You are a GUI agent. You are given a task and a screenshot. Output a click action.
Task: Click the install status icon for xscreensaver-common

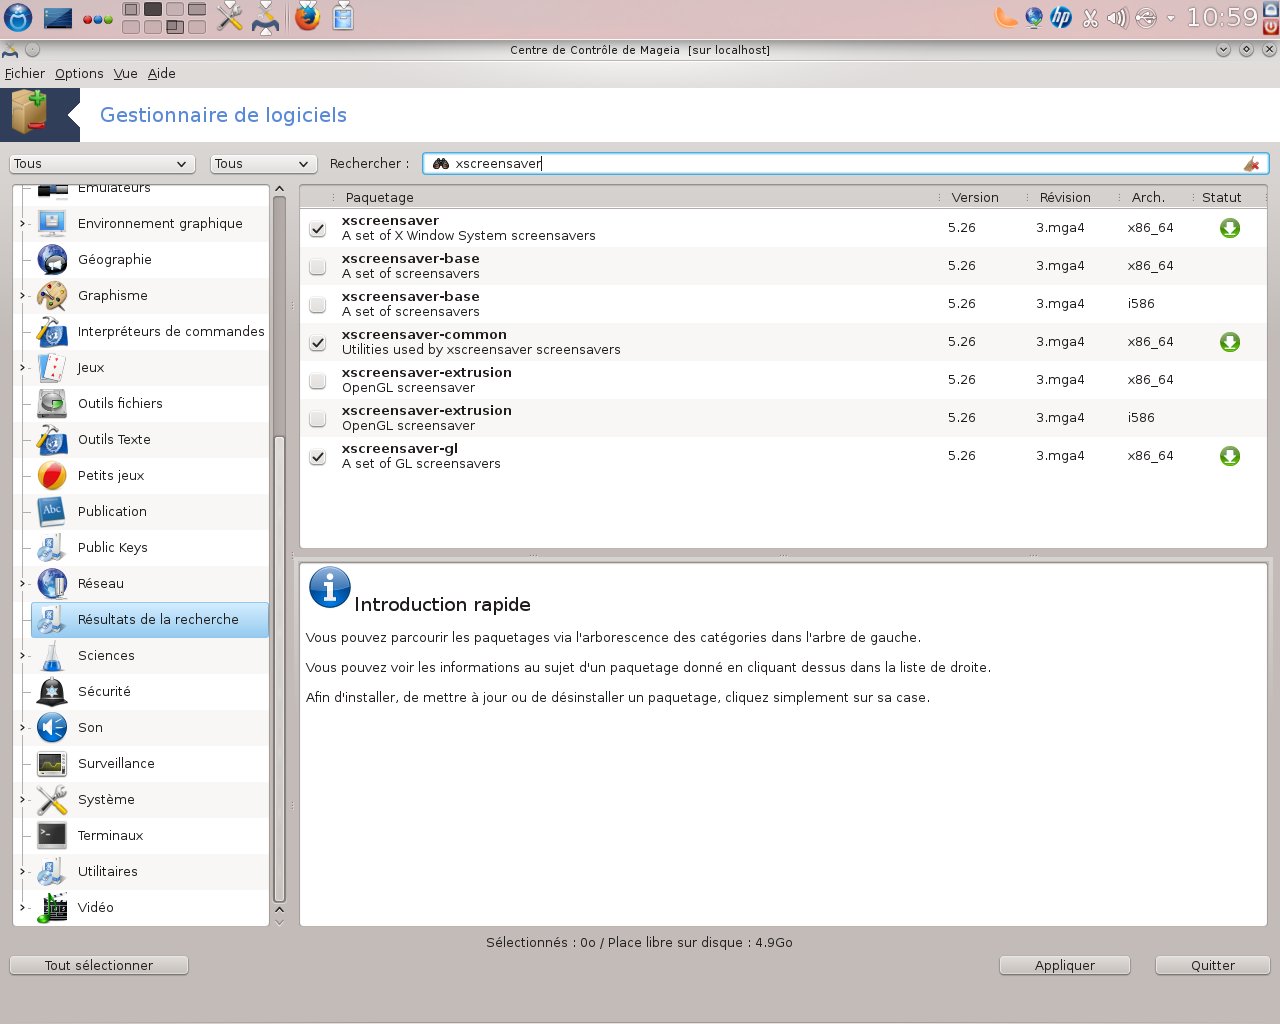point(1230,342)
